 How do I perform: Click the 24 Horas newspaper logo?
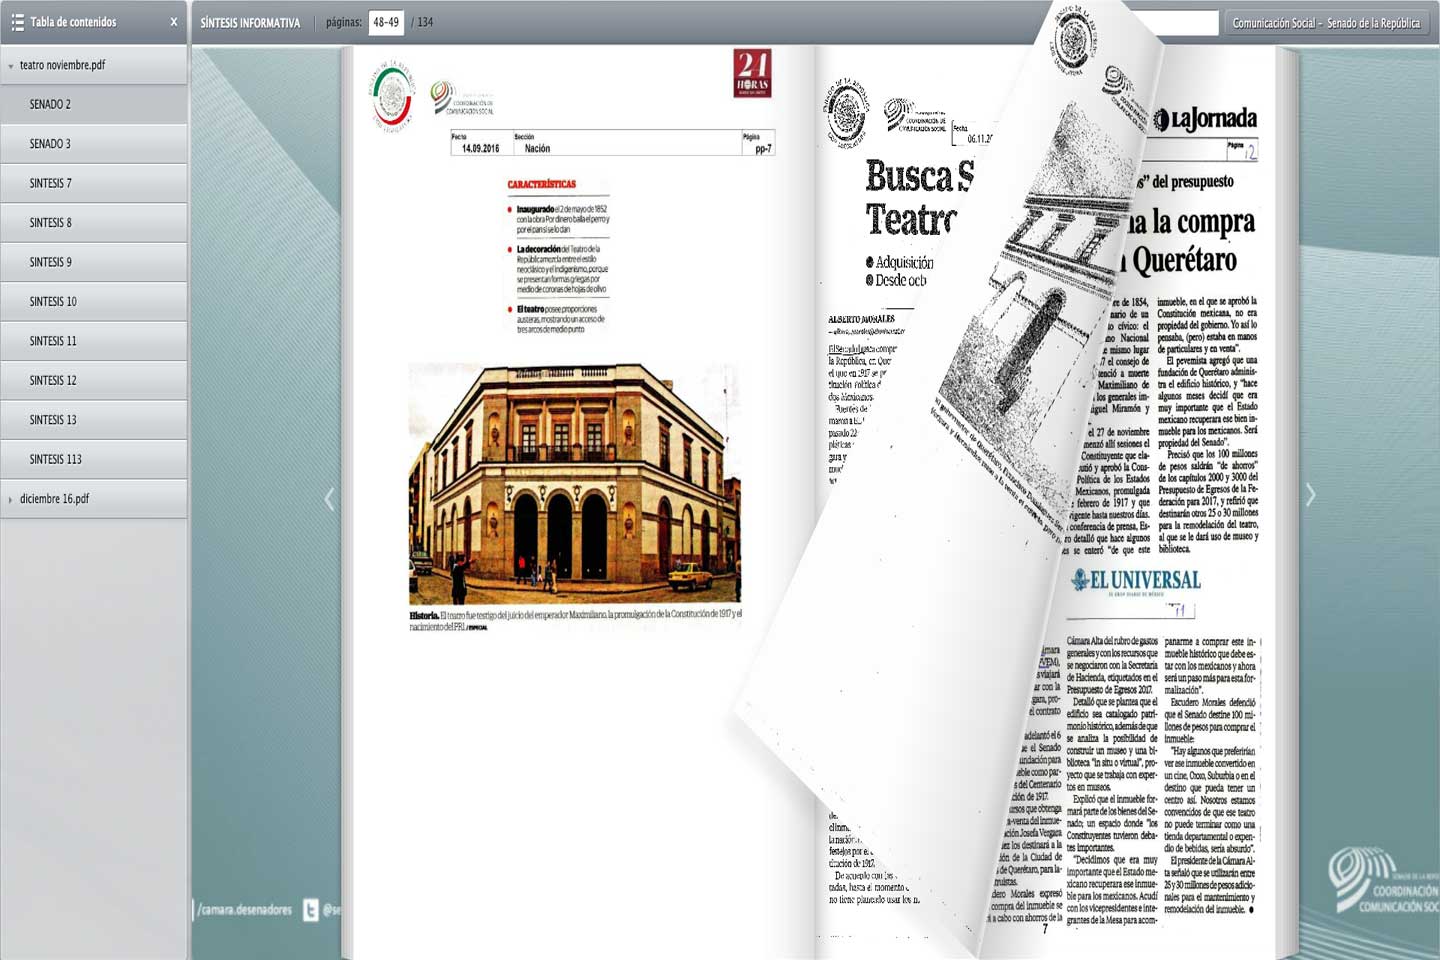tap(752, 73)
